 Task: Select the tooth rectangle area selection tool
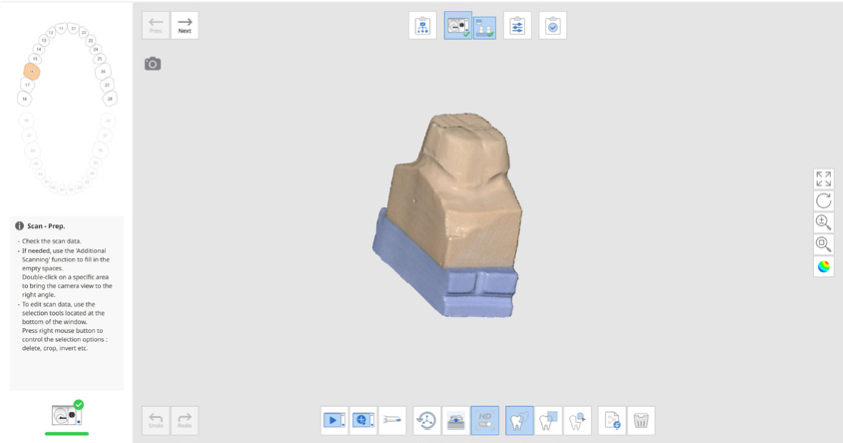[x=548, y=420]
